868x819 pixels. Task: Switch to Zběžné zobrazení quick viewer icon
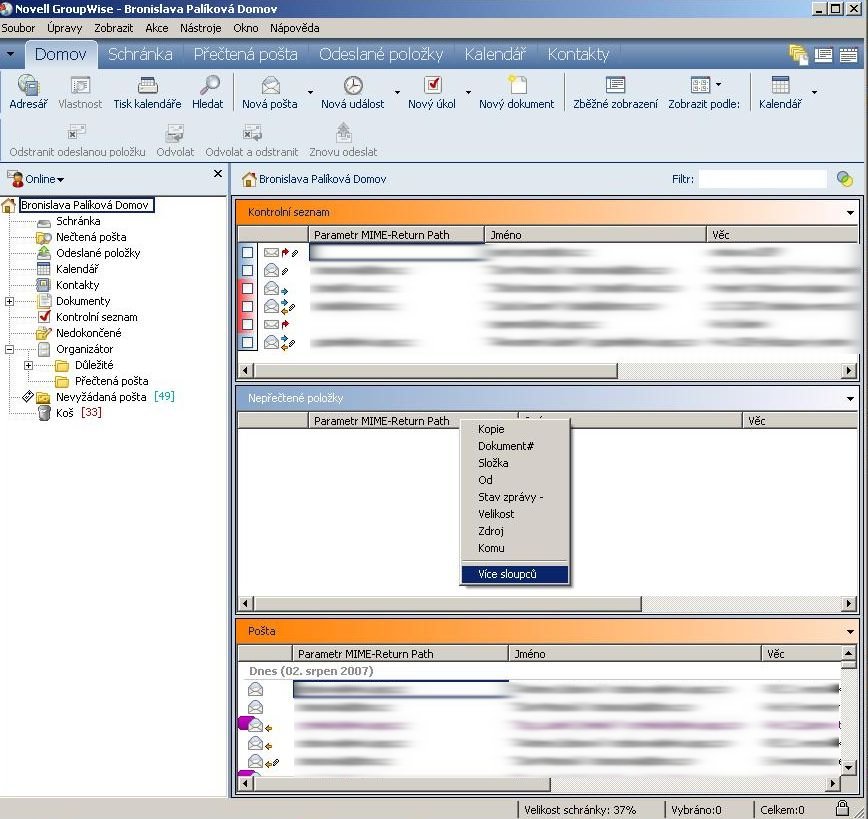pos(615,85)
